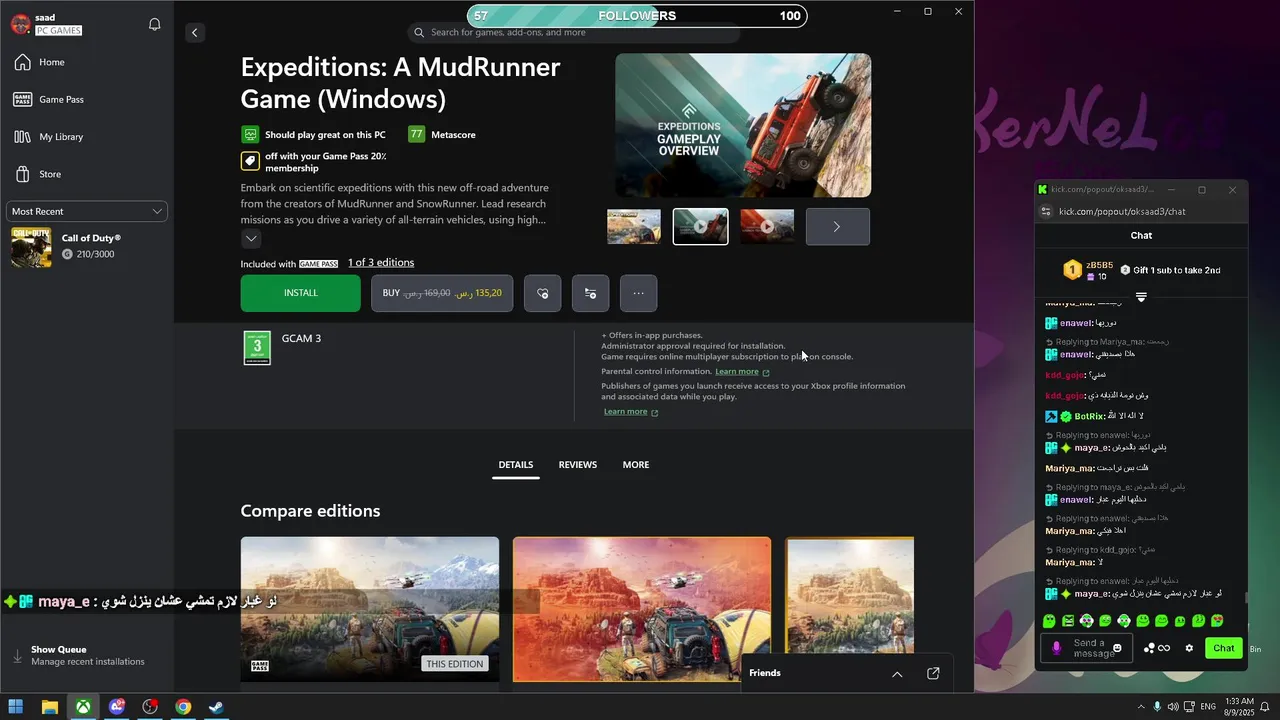Select the third video thumbnail
The image size is (1280, 720).
click(x=767, y=226)
